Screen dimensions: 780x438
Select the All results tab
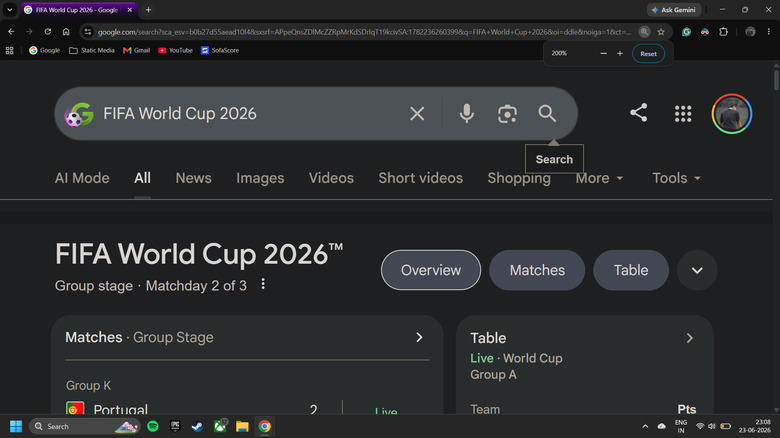(142, 178)
